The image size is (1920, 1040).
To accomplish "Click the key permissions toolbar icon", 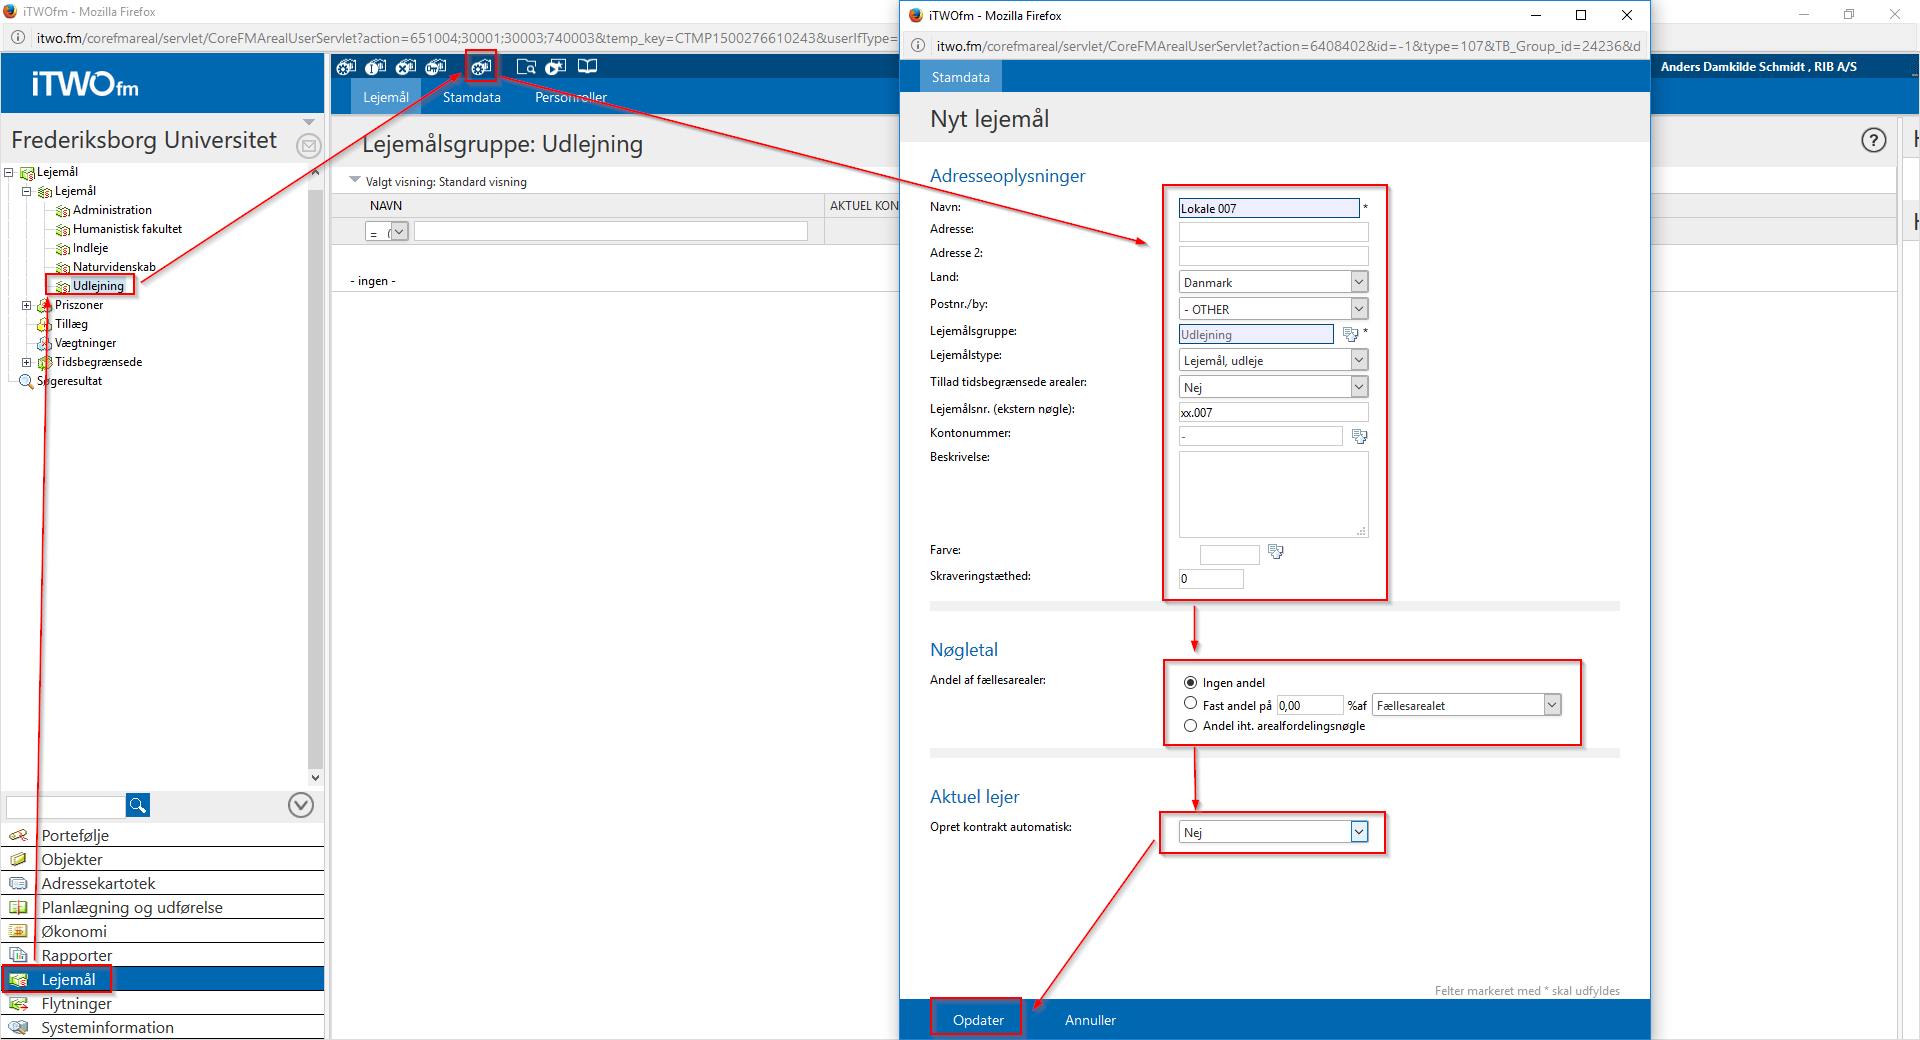I will [x=436, y=67].
